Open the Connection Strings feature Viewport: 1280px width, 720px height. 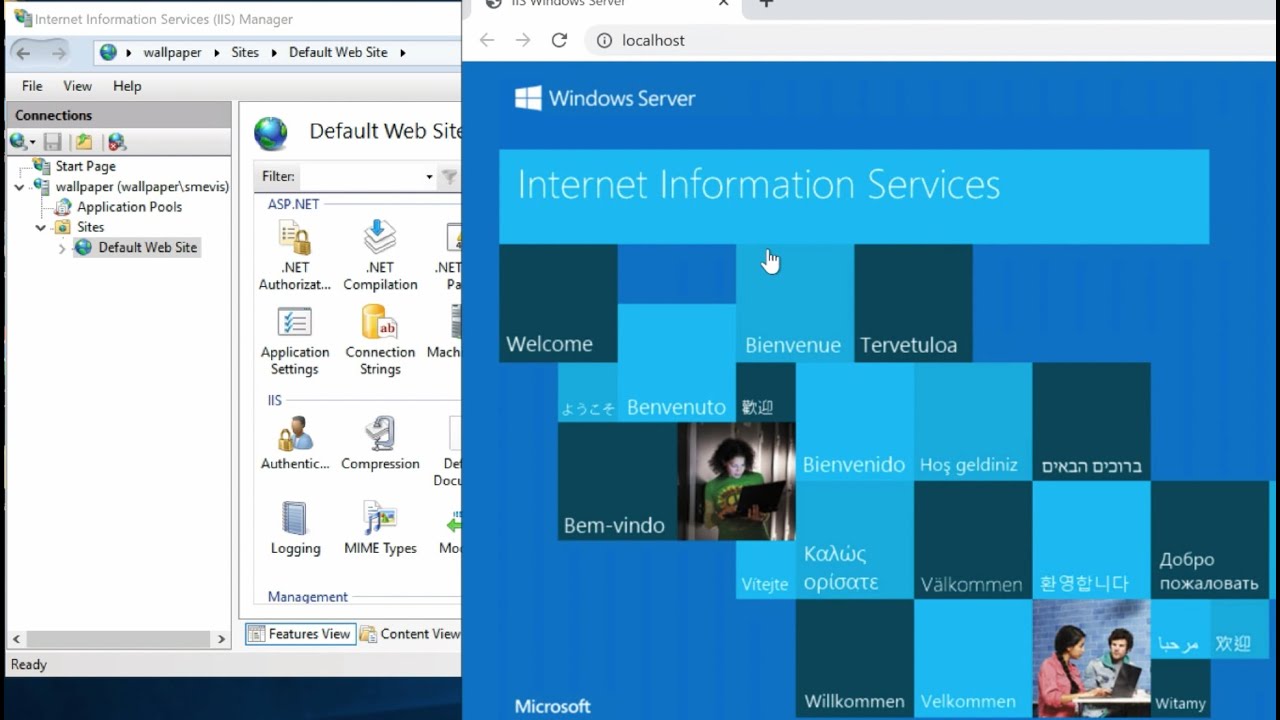380,341
